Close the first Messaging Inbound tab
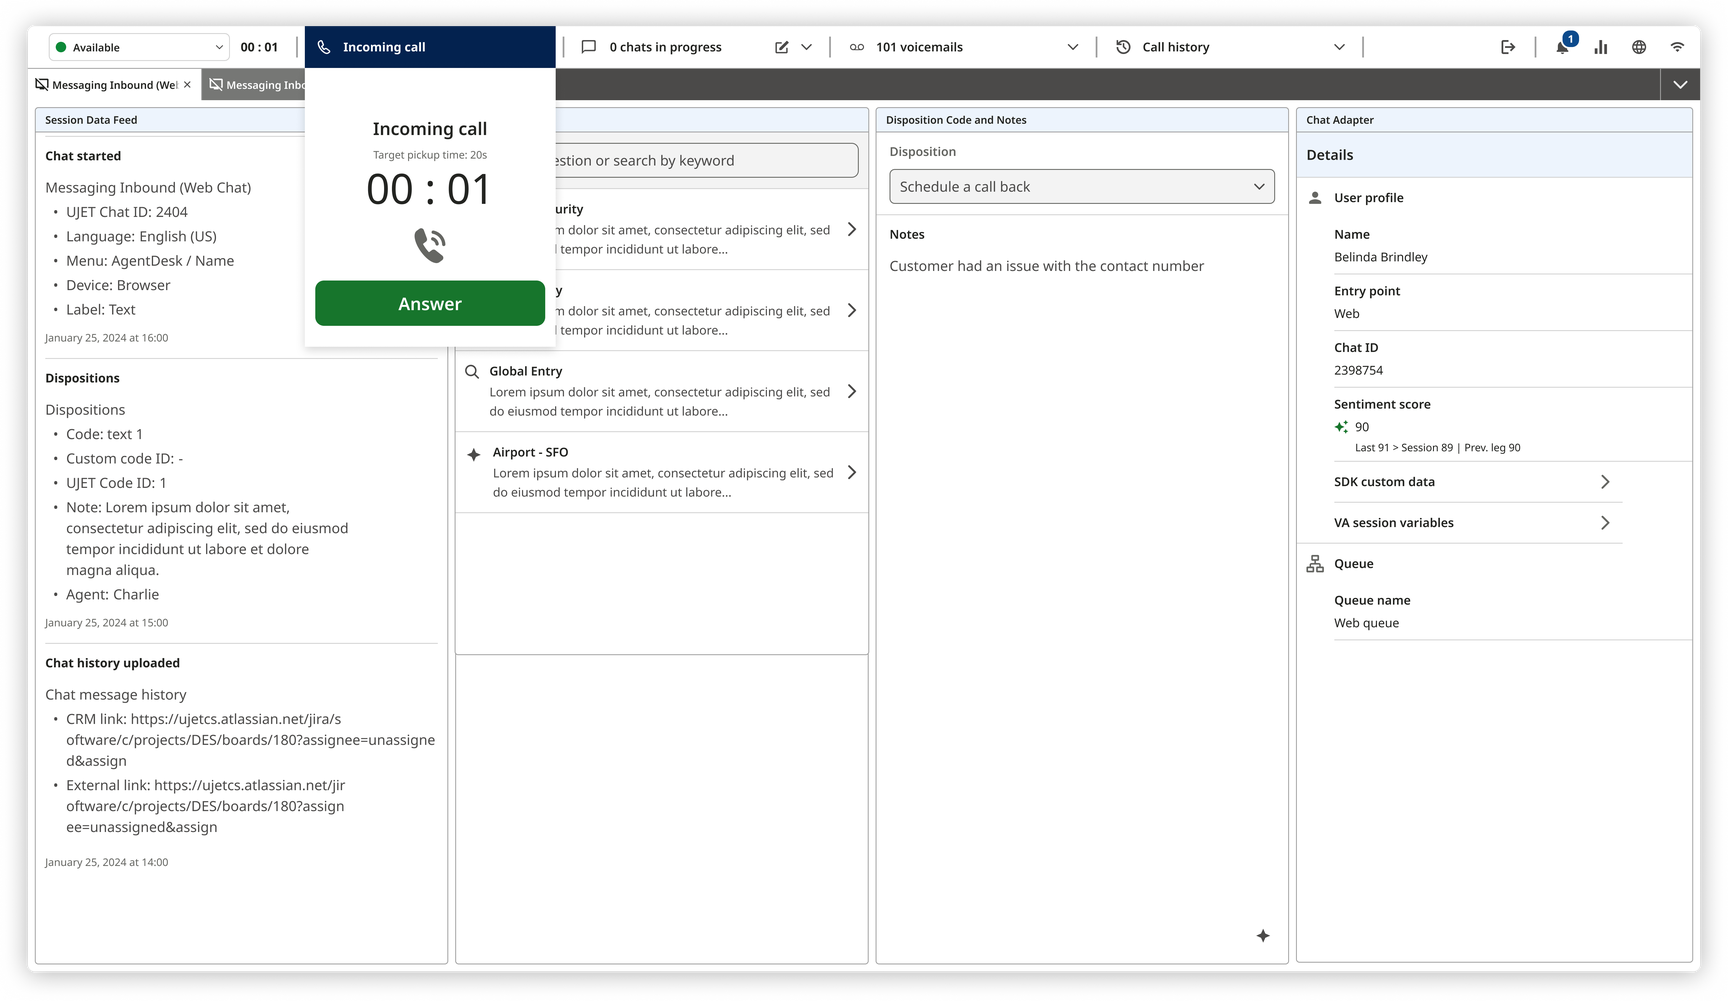1728x1001 pixels. click(187, 85)
